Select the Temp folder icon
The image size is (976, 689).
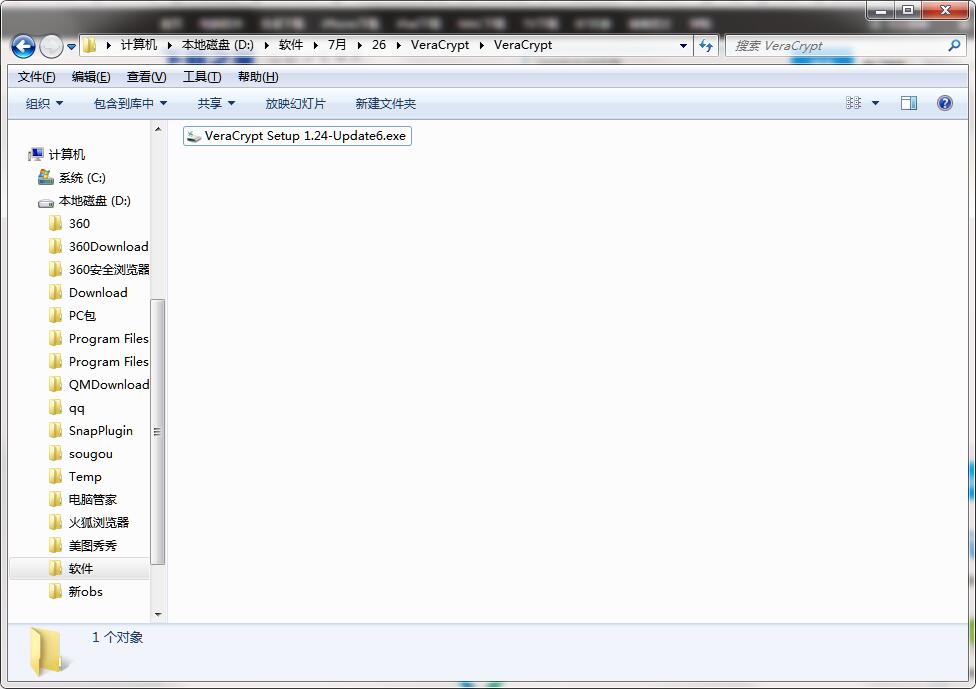(55, 477)
